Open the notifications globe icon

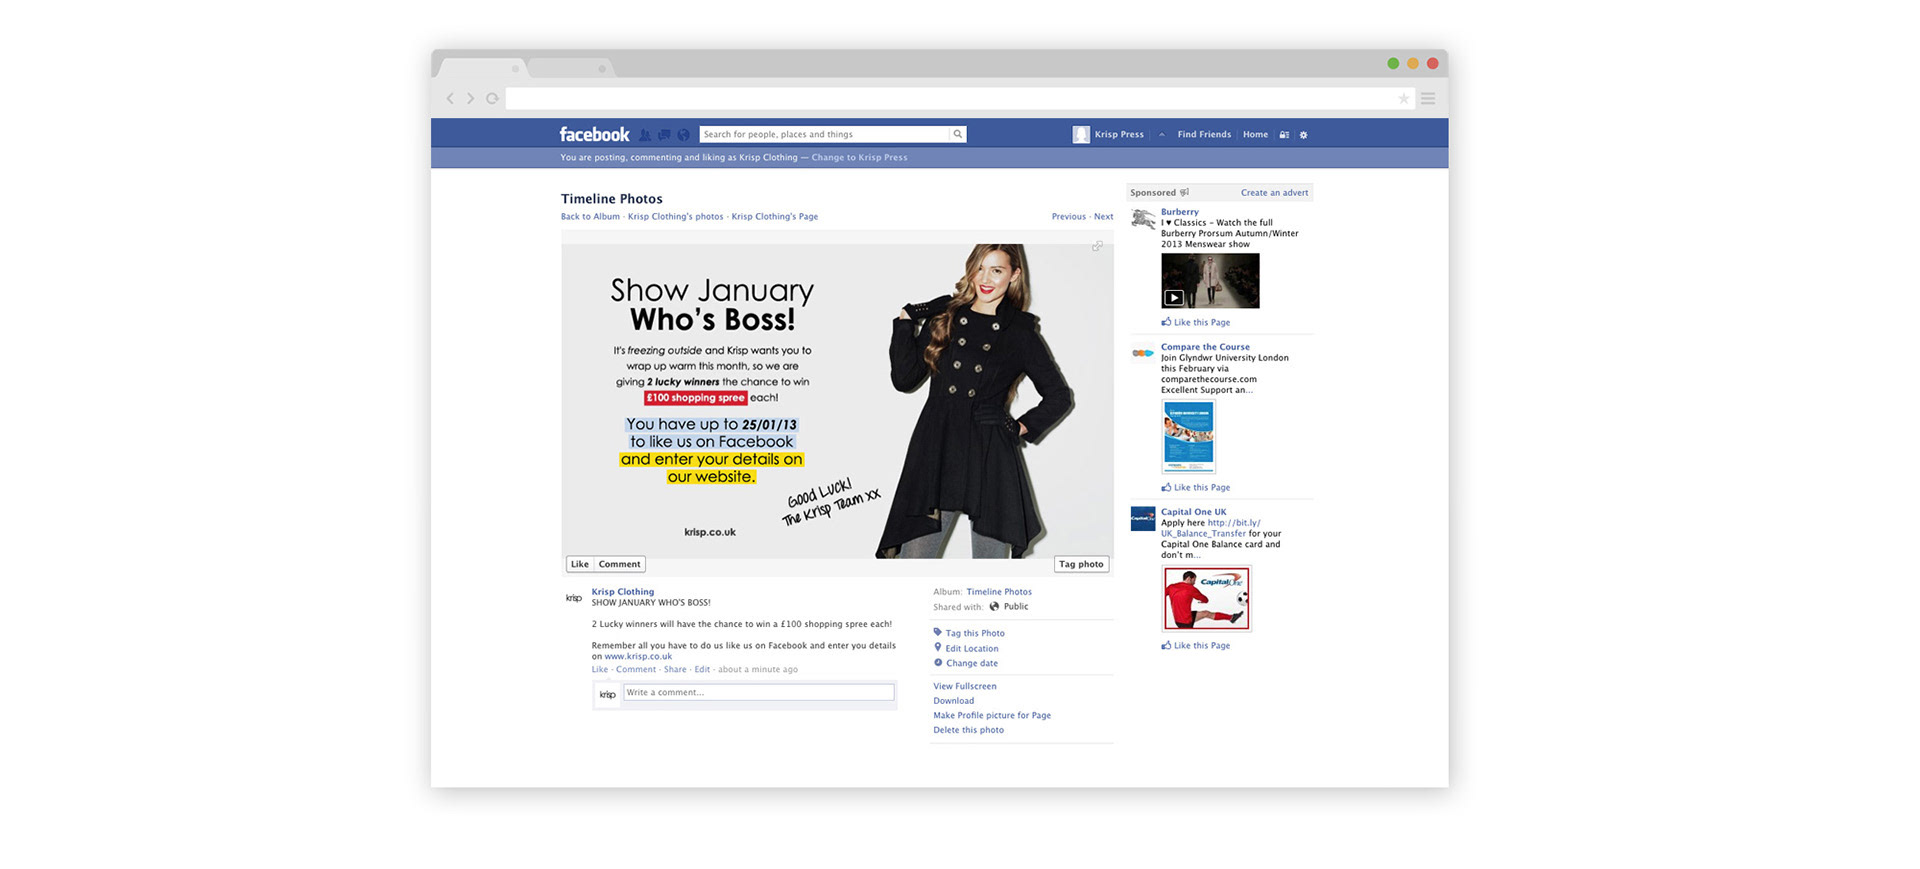click(684, 135)
